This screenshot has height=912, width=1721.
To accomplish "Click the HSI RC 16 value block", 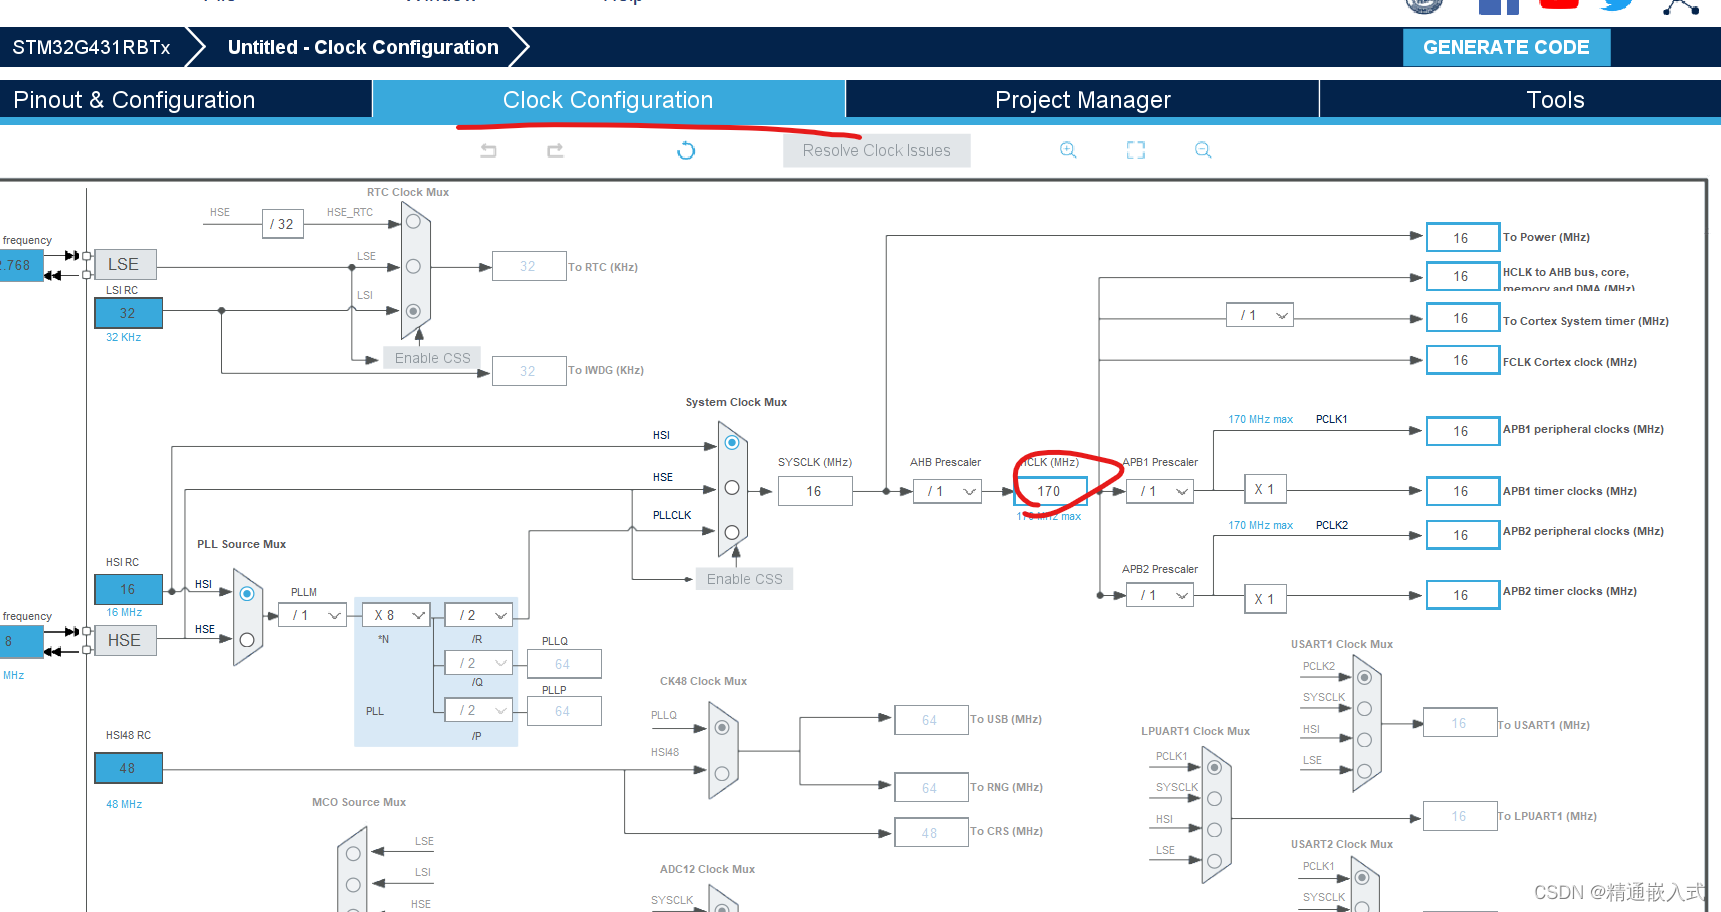I will click(128, 589).
